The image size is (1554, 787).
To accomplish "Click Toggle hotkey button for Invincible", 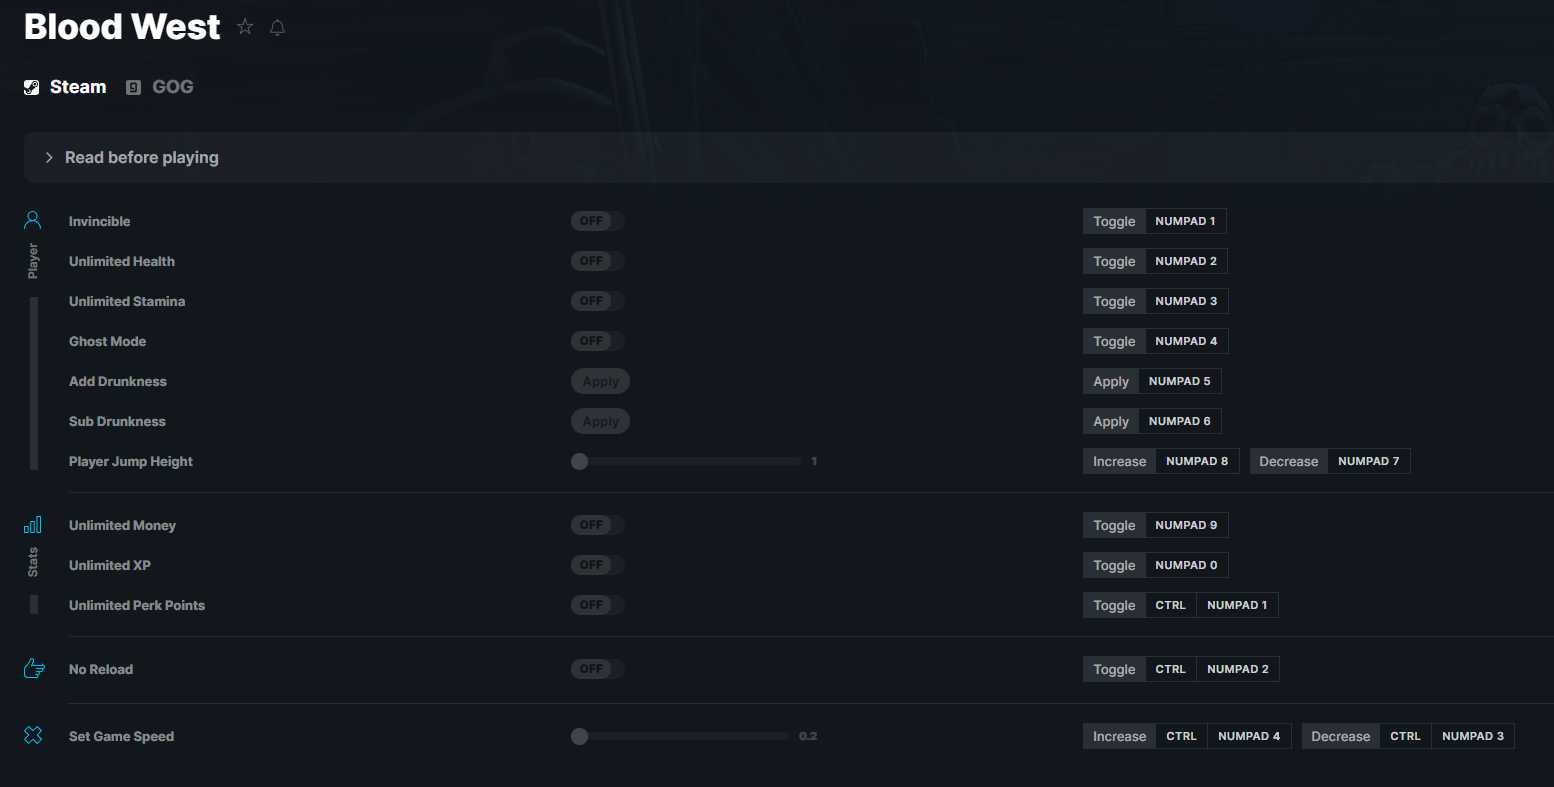I will tap(1114, 221).
